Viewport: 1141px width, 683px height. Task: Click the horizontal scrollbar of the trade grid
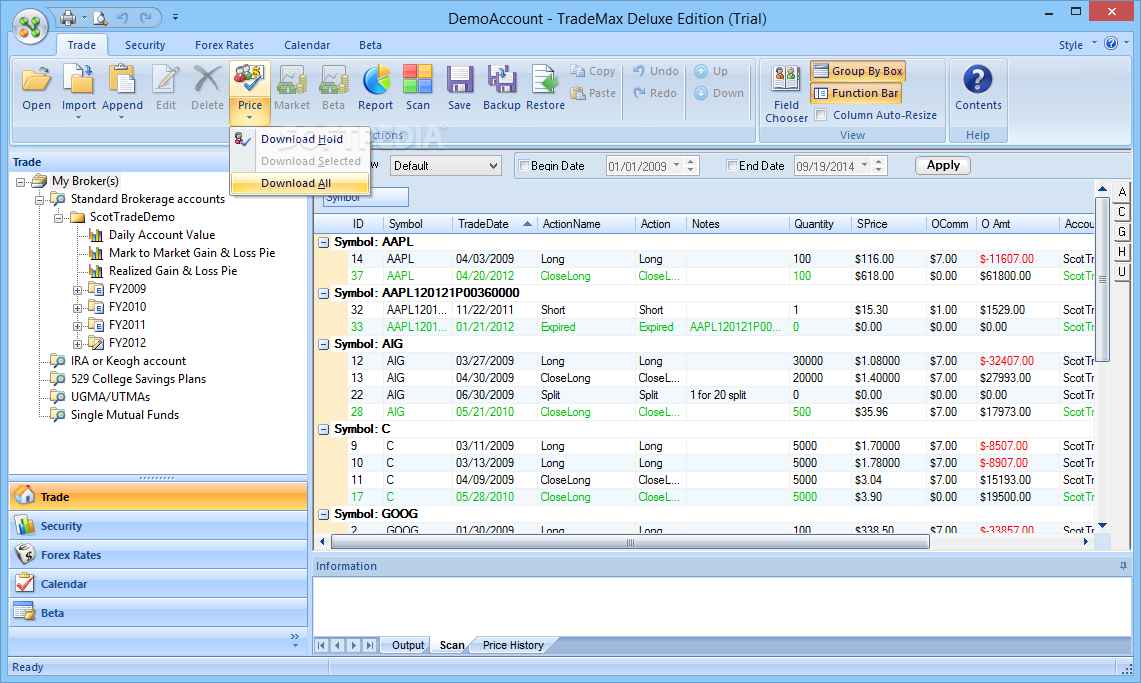coord(630,542)
